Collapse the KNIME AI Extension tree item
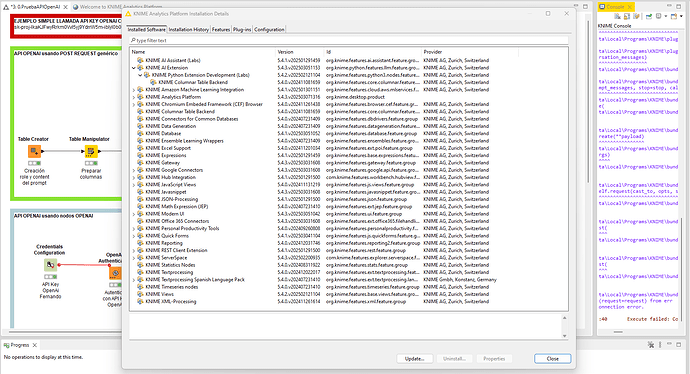Screen dimensions: 690x374 tap(134, 68)
